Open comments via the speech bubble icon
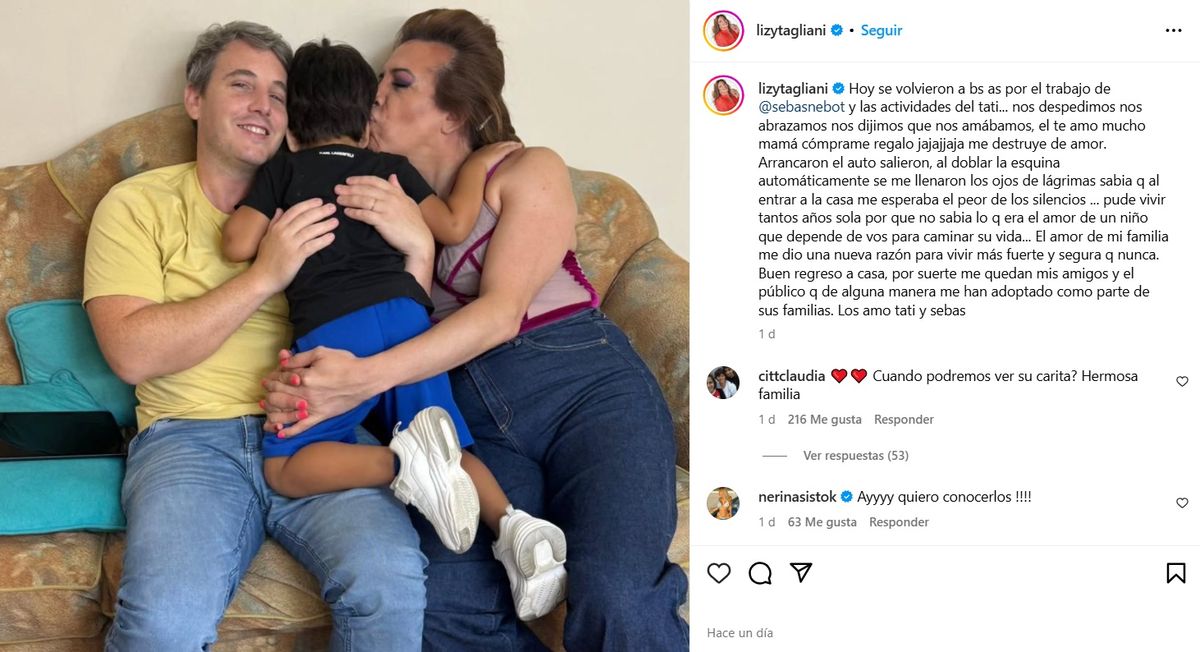 (x=760, y=573)
